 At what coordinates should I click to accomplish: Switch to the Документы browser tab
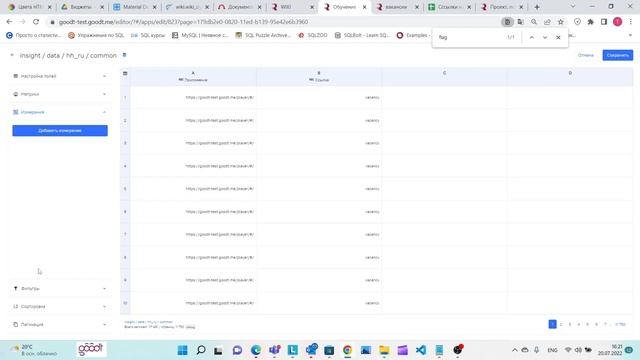pyautogui.click(x=240, y=7)
